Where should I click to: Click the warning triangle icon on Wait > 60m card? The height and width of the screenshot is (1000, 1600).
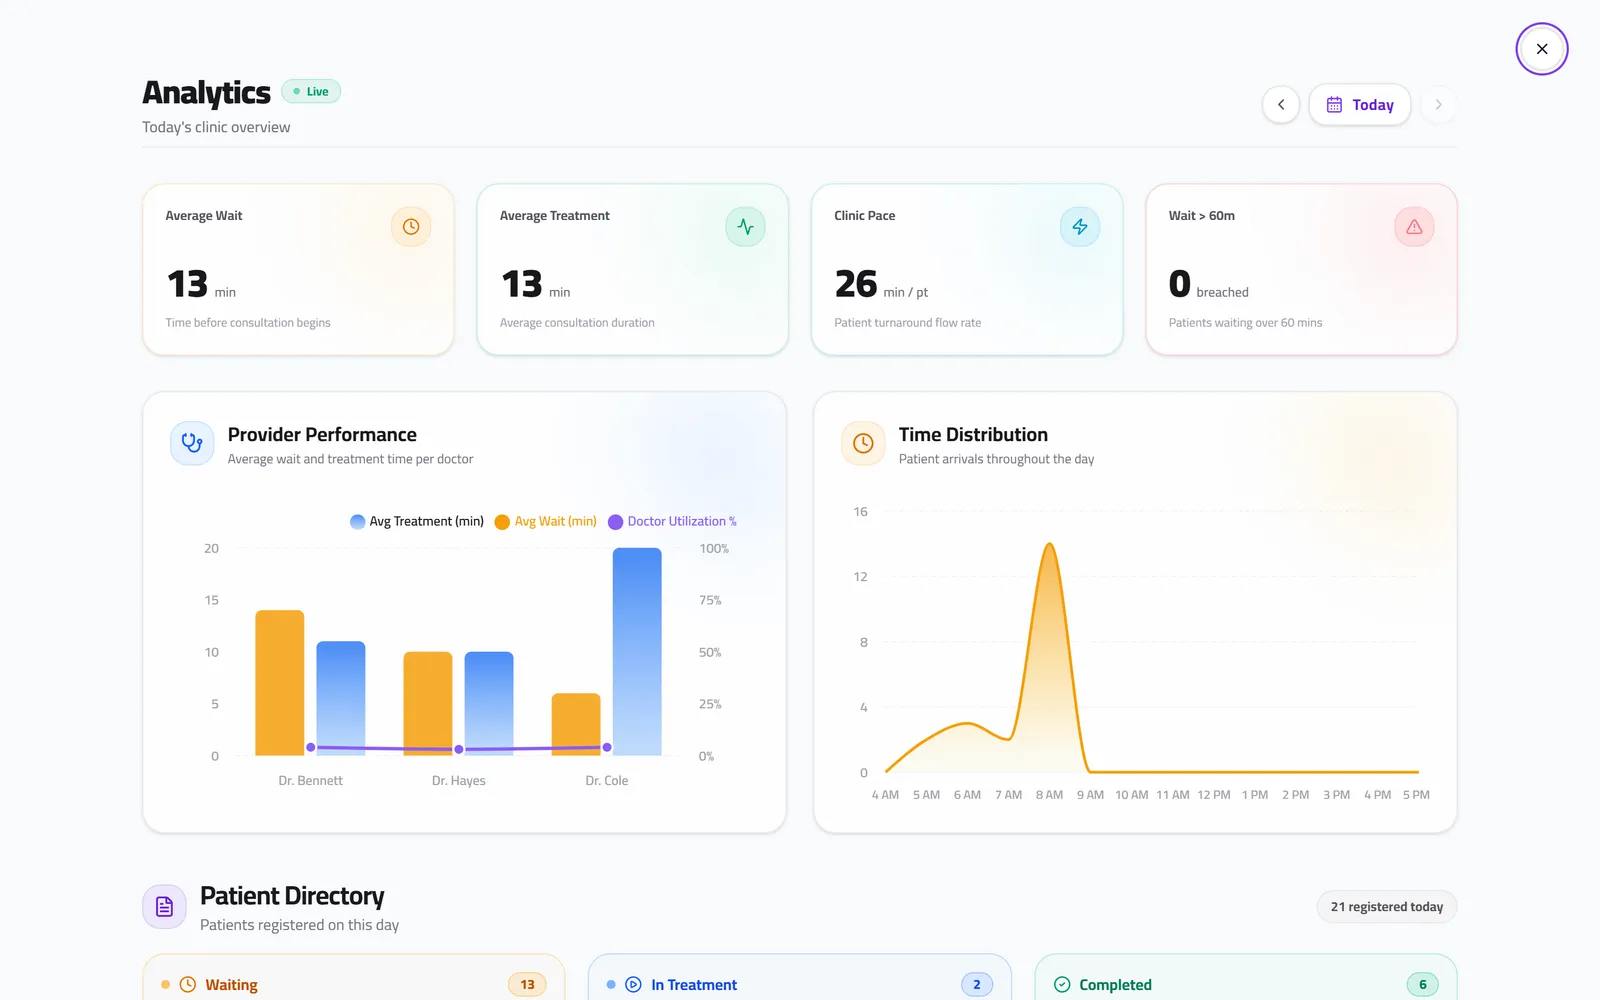click(1414, 227)
